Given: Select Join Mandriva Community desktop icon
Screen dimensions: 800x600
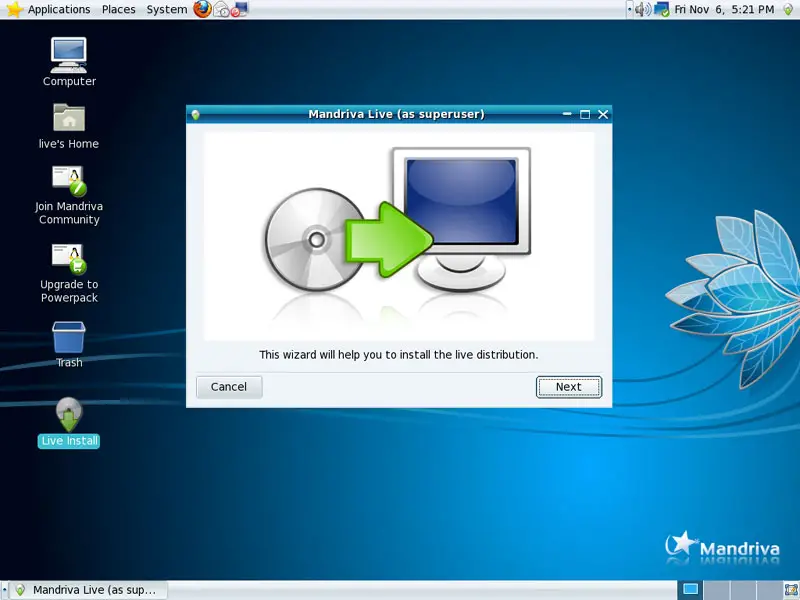Looking at the screenshot, I should pyautogui.click(x=69, y=196).
